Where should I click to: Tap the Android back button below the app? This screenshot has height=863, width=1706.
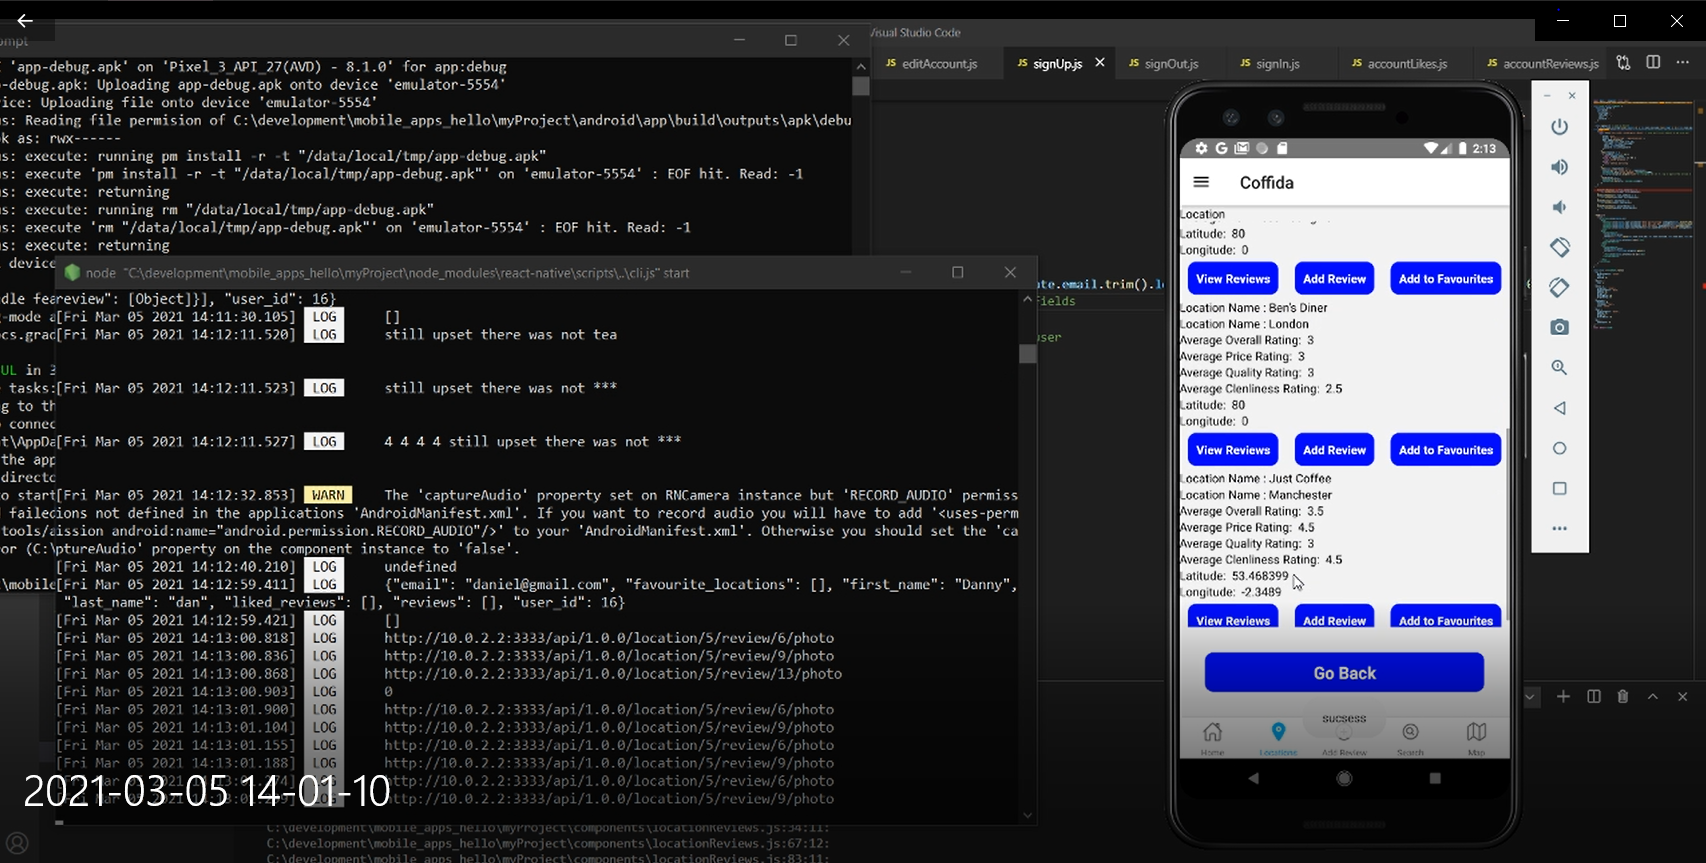coord(1253,778)
